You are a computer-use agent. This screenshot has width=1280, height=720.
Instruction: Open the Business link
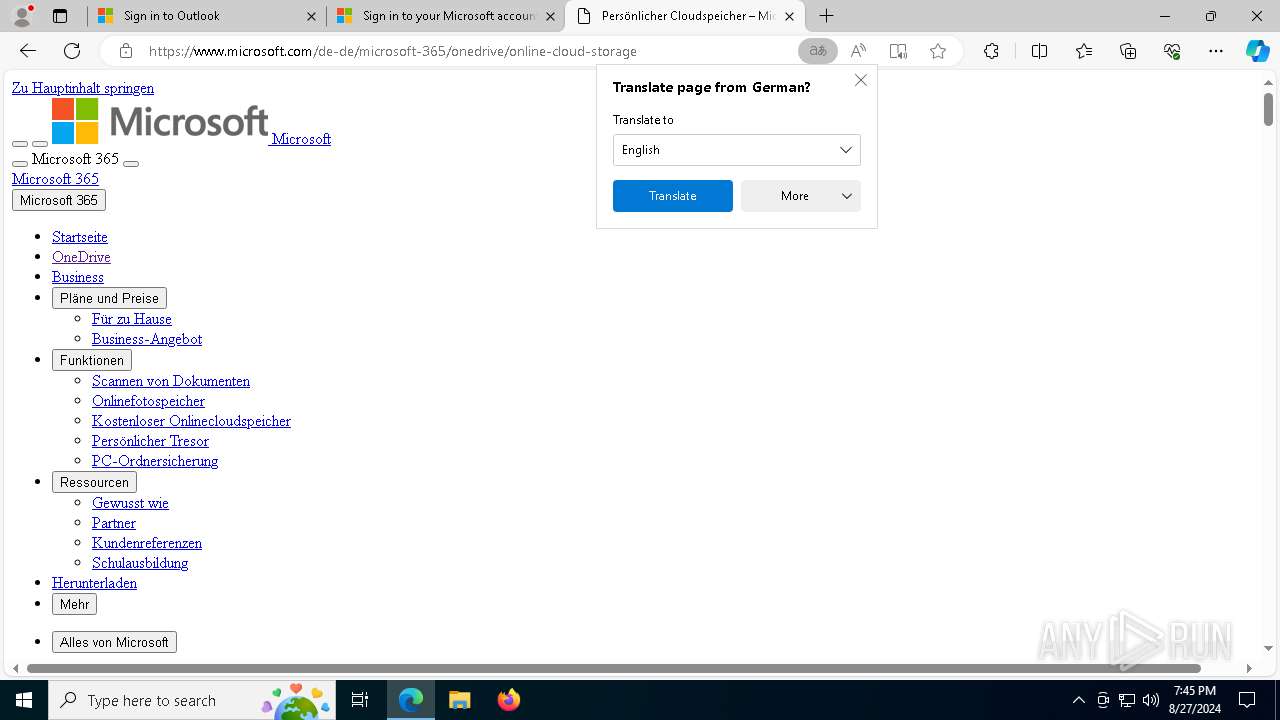(x=78, y=277)
